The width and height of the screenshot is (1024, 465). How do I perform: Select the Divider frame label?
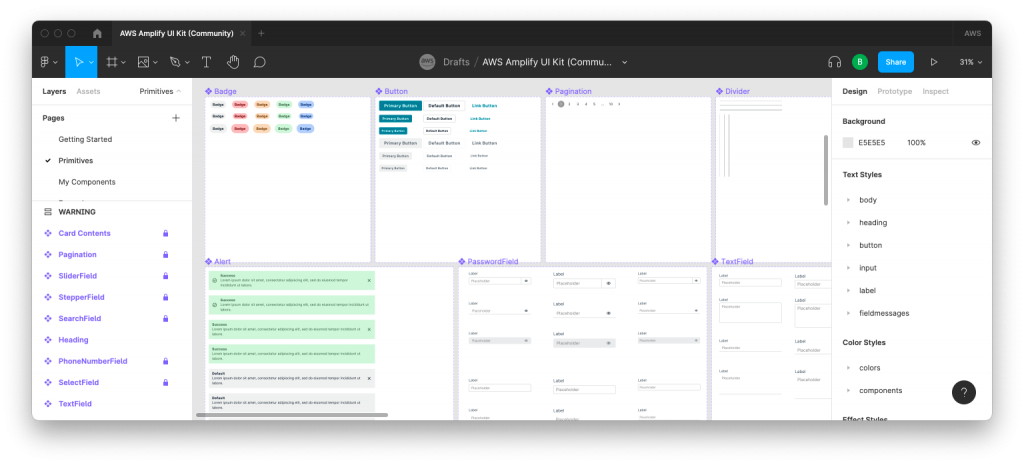(x=737, y=91)
